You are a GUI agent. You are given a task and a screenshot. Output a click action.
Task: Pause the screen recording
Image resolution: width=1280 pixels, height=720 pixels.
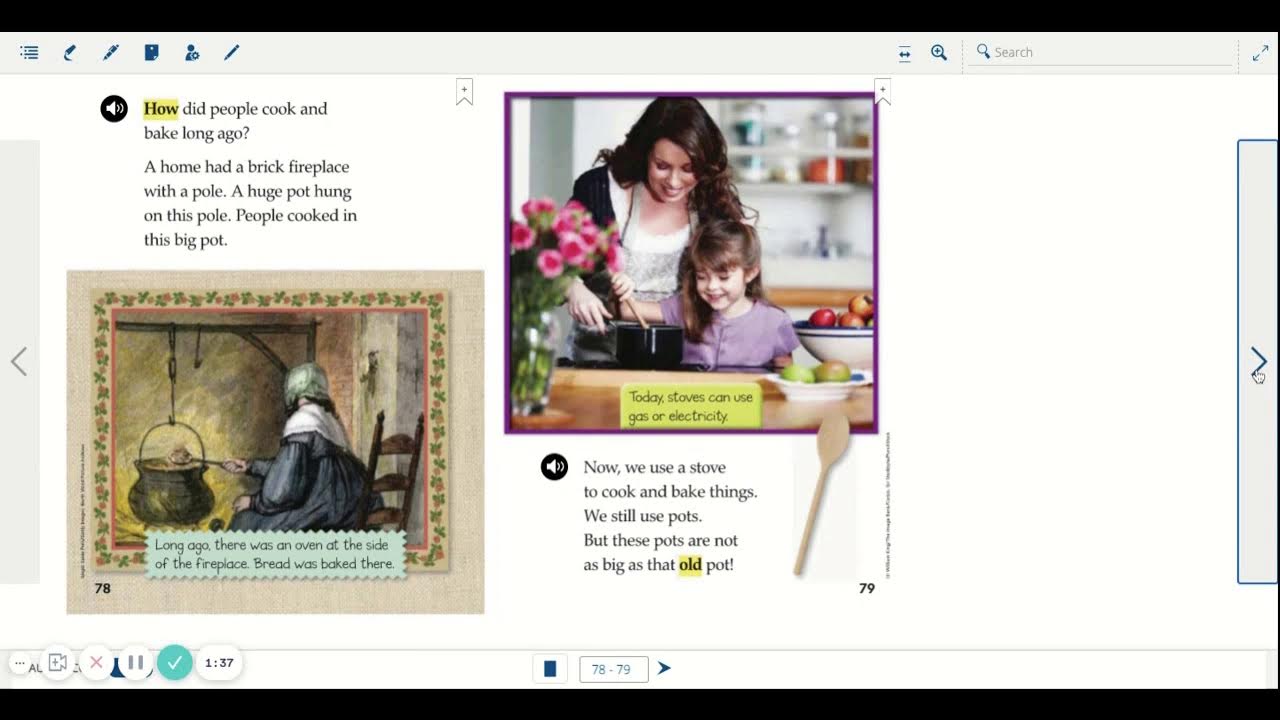pos(135,662)
